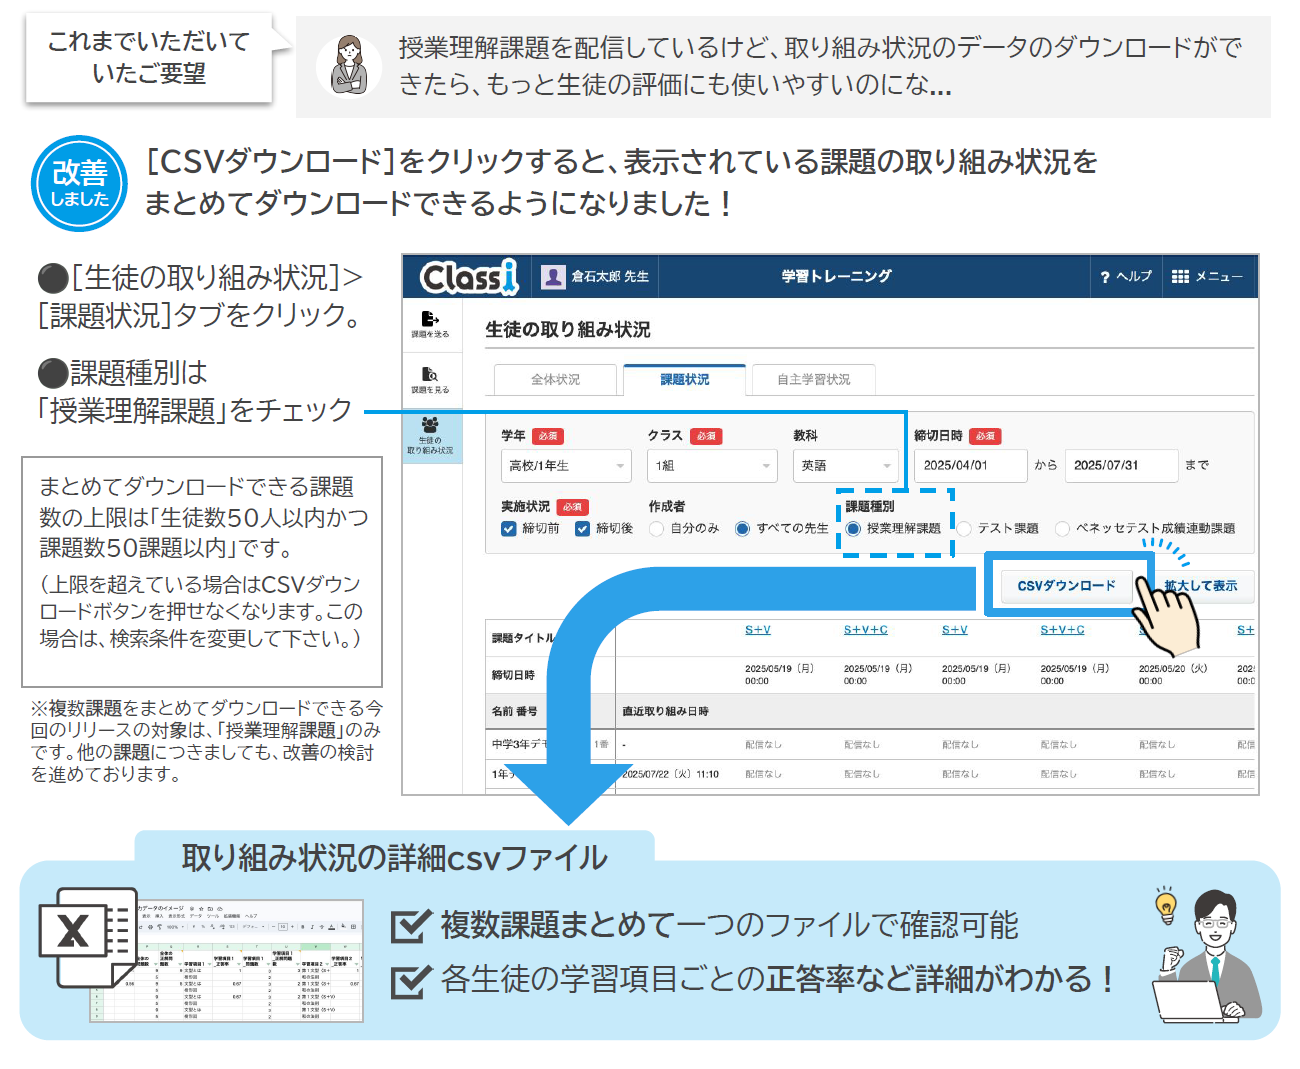Click the Classi logo

pos(469,277)
